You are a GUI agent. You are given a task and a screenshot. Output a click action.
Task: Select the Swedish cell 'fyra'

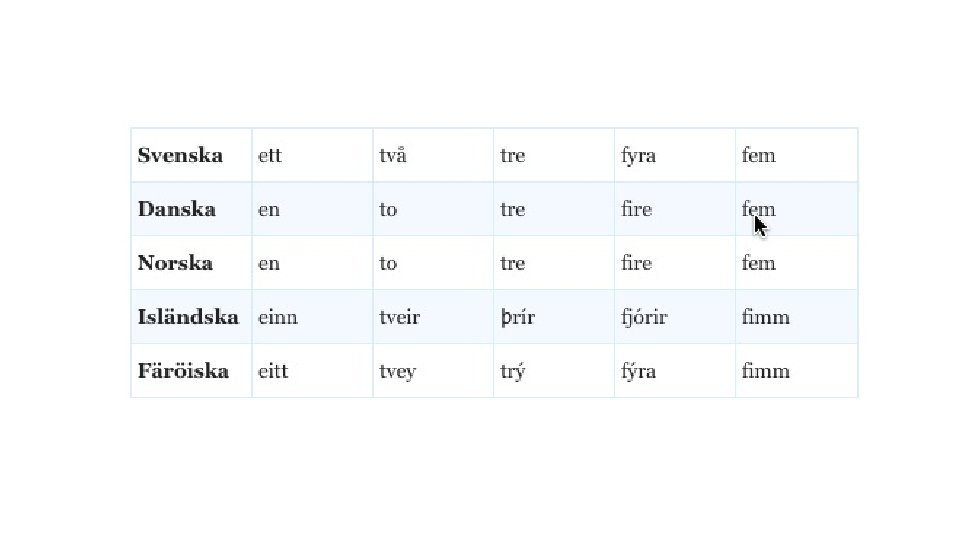pyautogui.click(x=638, y=155)
